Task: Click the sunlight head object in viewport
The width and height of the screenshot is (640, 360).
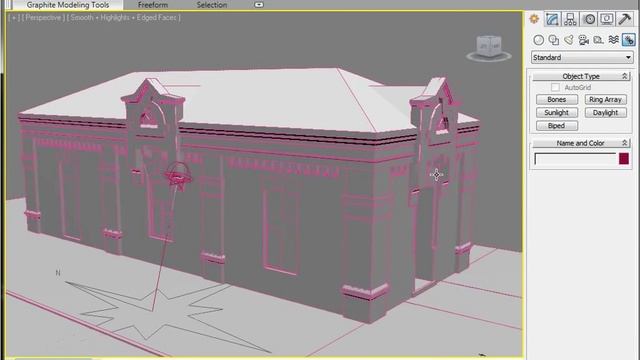Action: pos(178,176)
